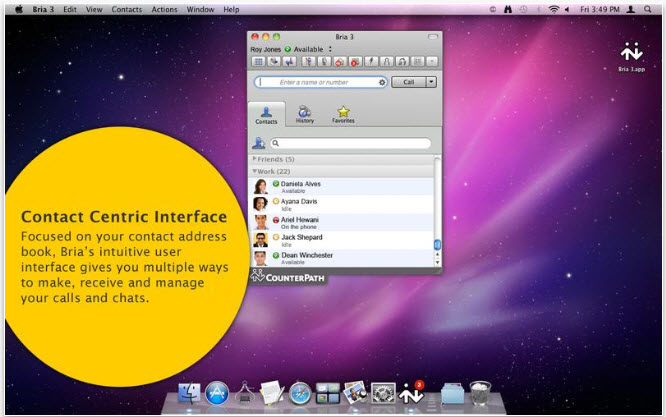Collapse the Work (22) contact group
666x417 pixels.
point(255,172)
